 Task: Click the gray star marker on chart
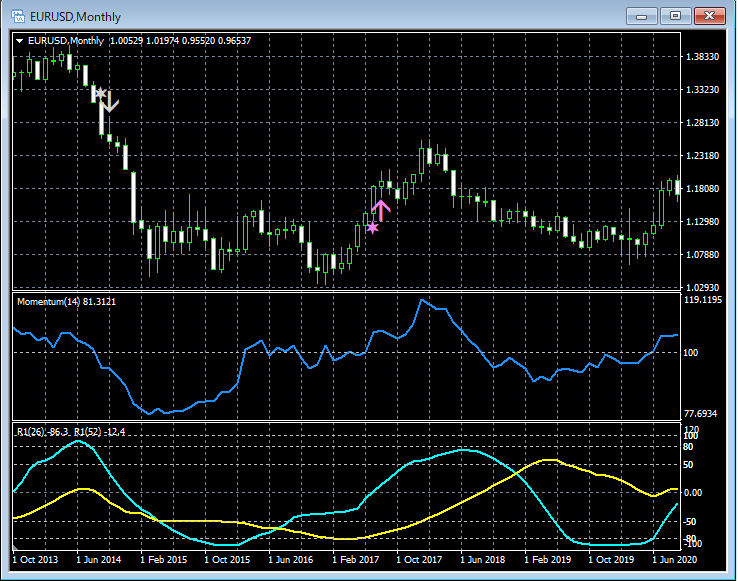[99, 93]
